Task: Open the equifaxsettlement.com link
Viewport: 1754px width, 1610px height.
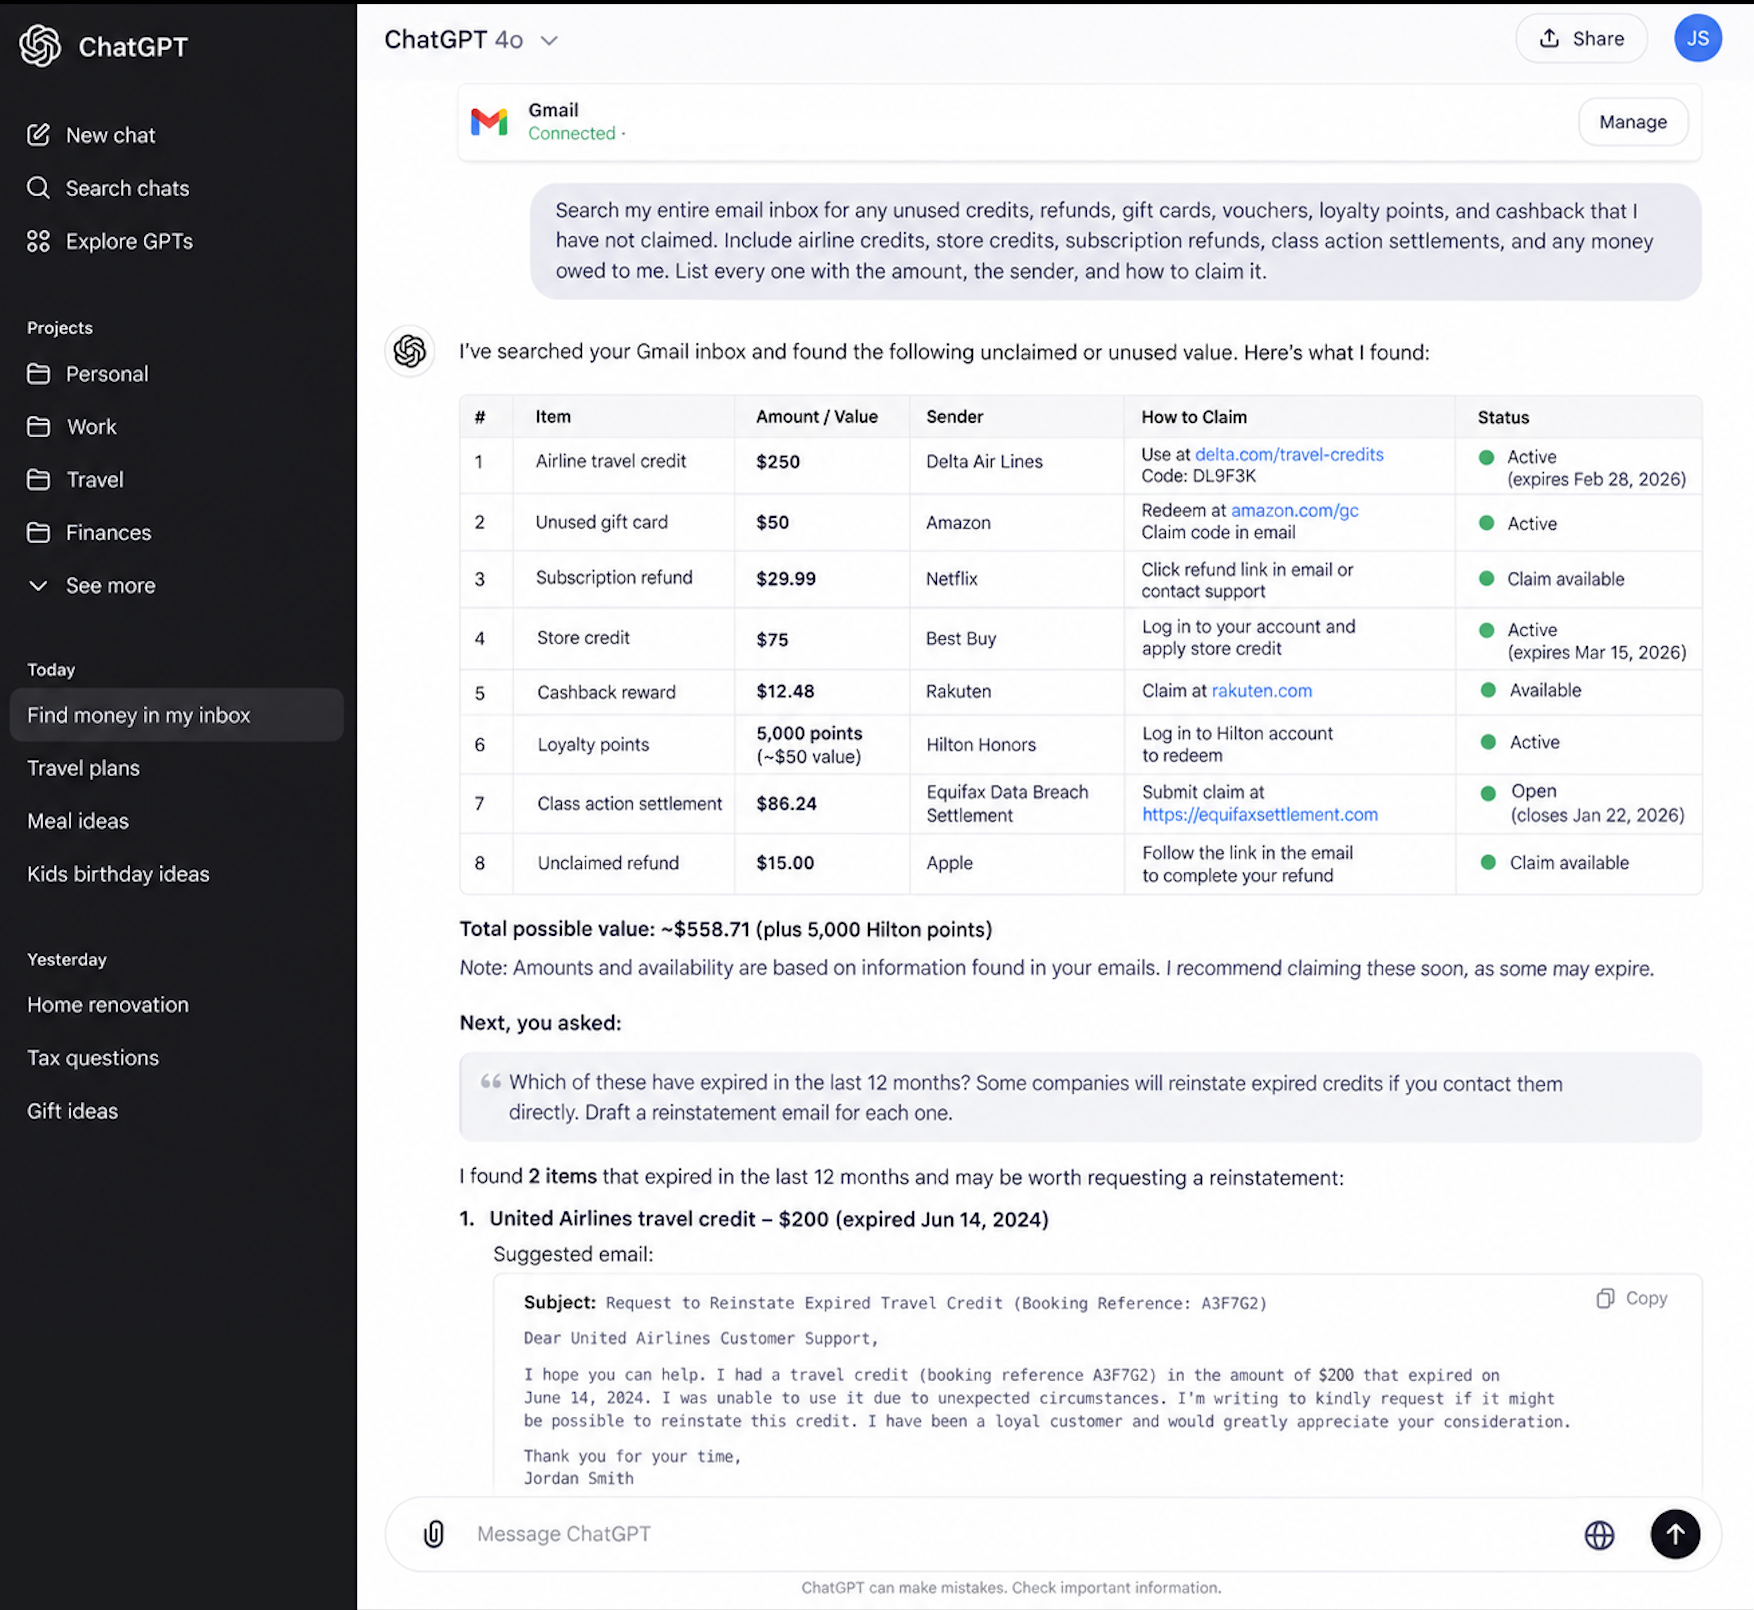Action: pos(1260,815)
